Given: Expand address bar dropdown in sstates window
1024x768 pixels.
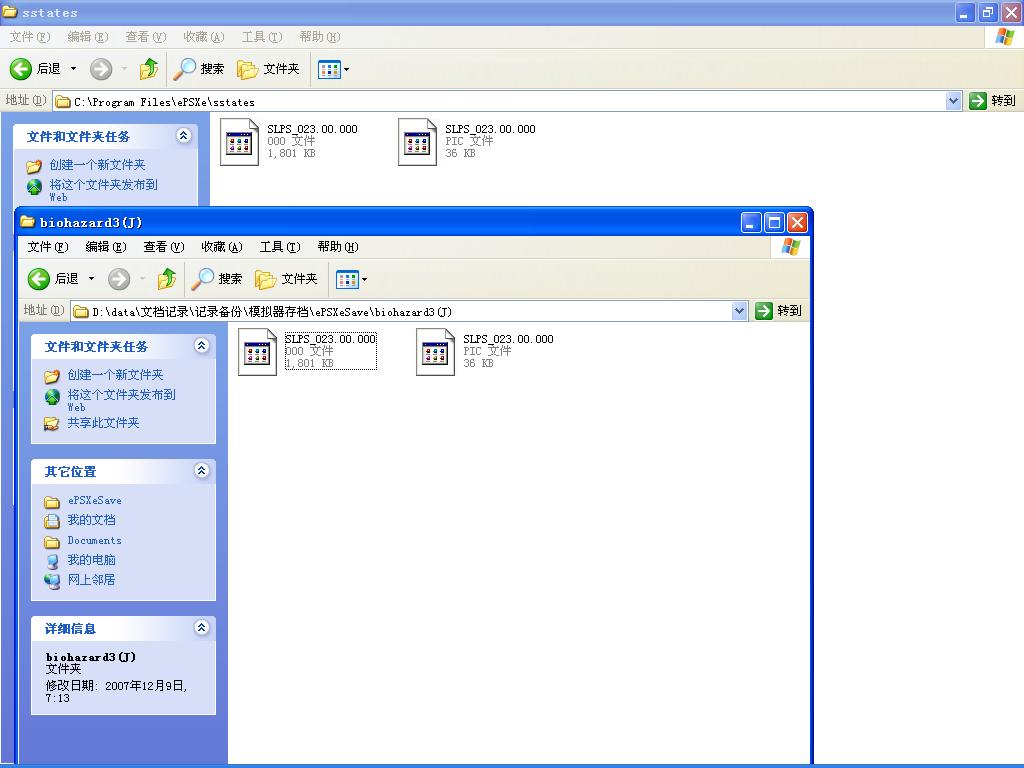Looking at the screenshot, I should pyautogui.click(x=953, y=101).
